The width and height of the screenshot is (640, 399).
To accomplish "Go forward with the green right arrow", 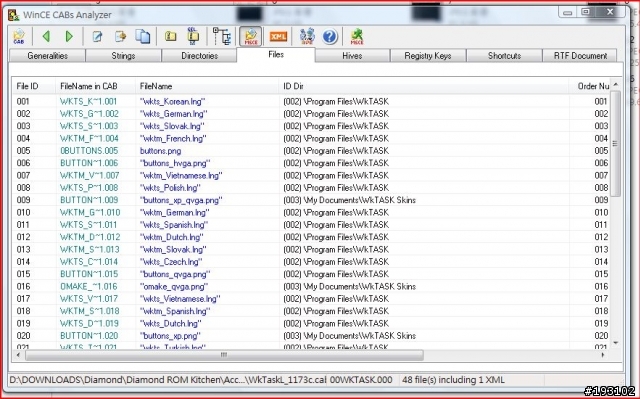I will click(69, 37).
